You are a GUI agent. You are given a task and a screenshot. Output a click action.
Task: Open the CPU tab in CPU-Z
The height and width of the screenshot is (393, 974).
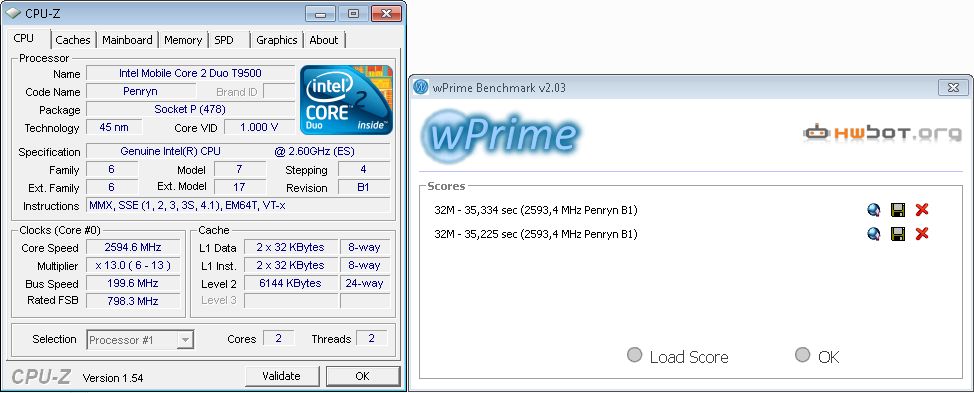24,38
